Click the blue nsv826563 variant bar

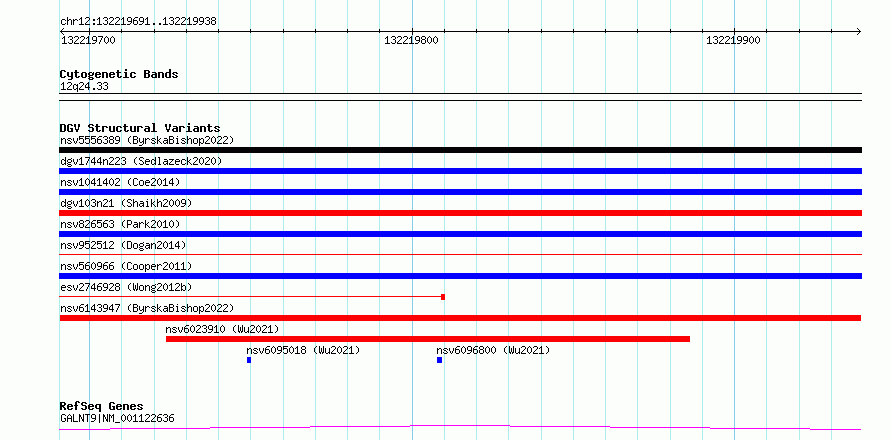pyautogui.click(x=460, y=234)
